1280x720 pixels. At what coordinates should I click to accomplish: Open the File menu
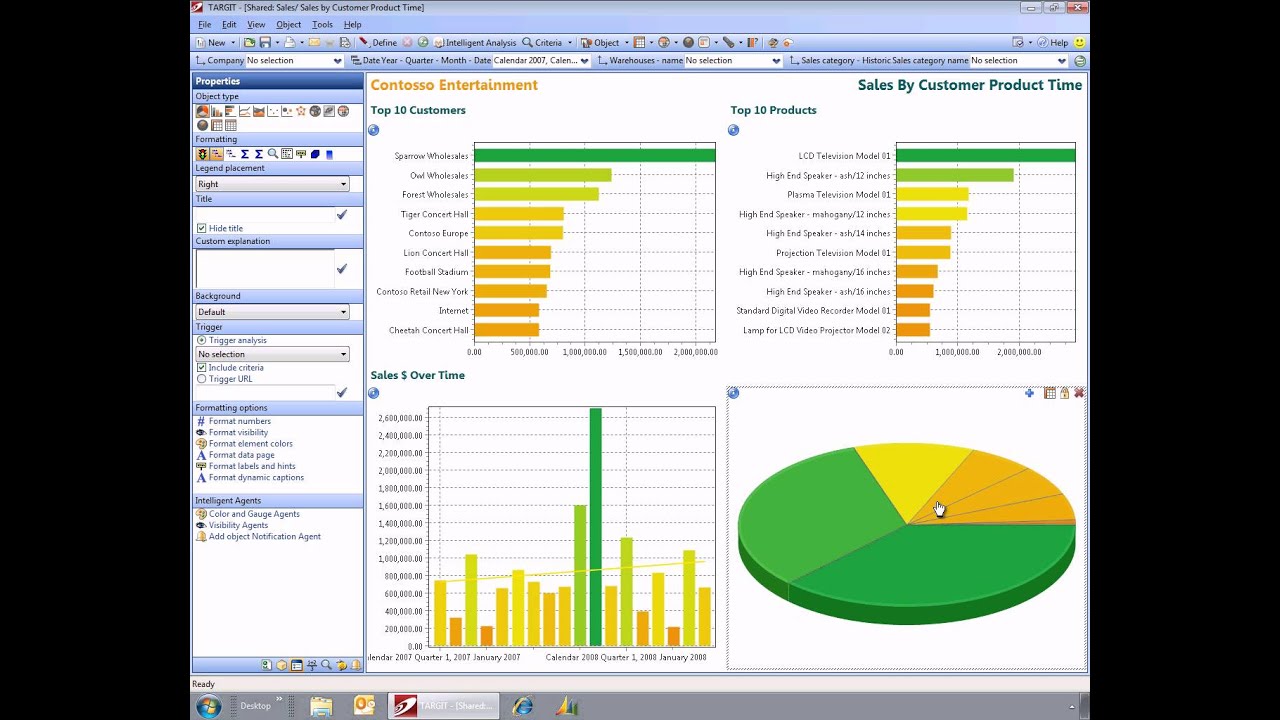(204, 24)
